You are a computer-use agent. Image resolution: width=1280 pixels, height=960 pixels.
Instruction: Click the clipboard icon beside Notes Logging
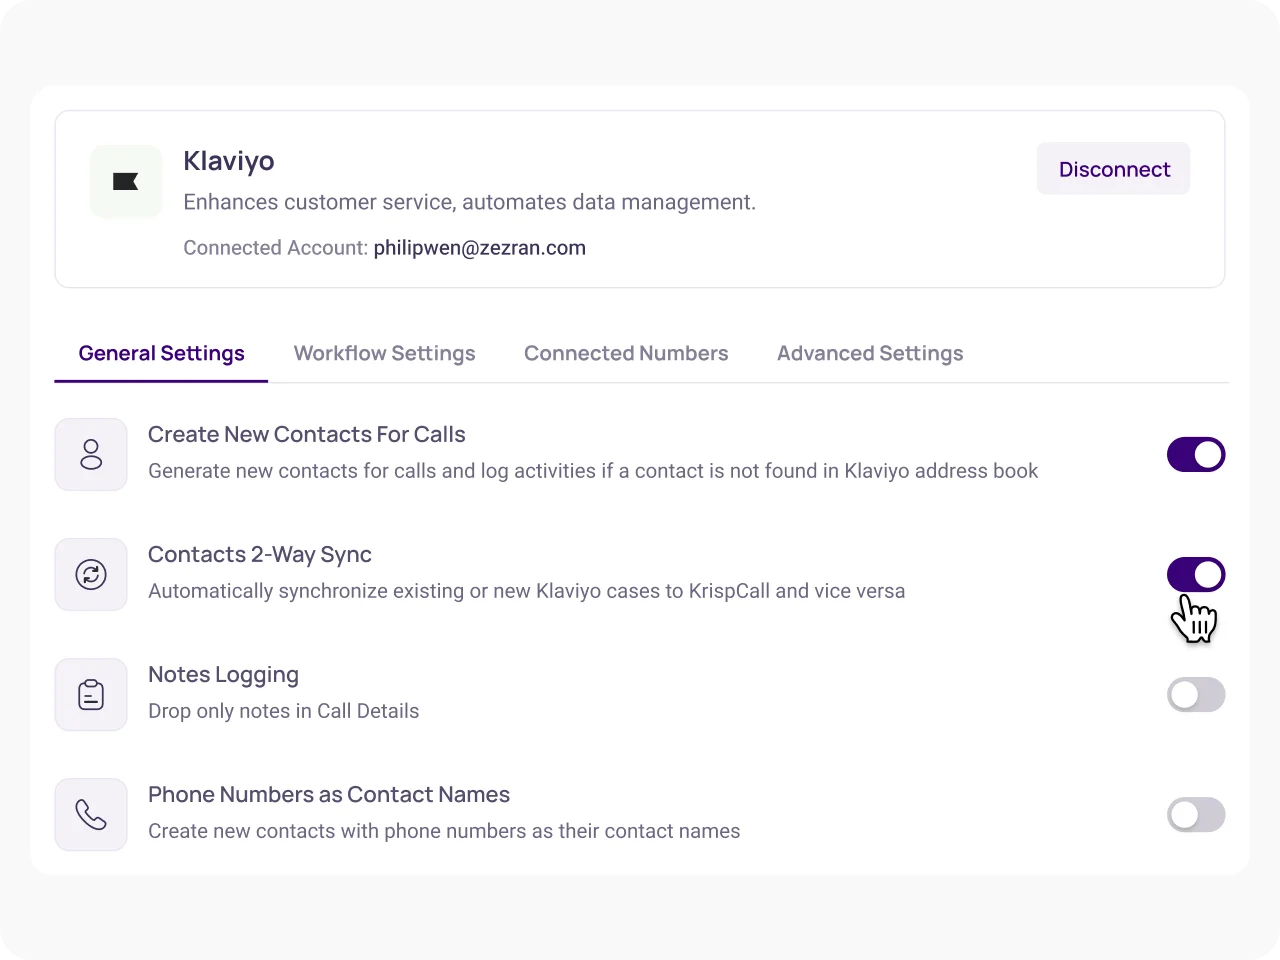(91, 695)
